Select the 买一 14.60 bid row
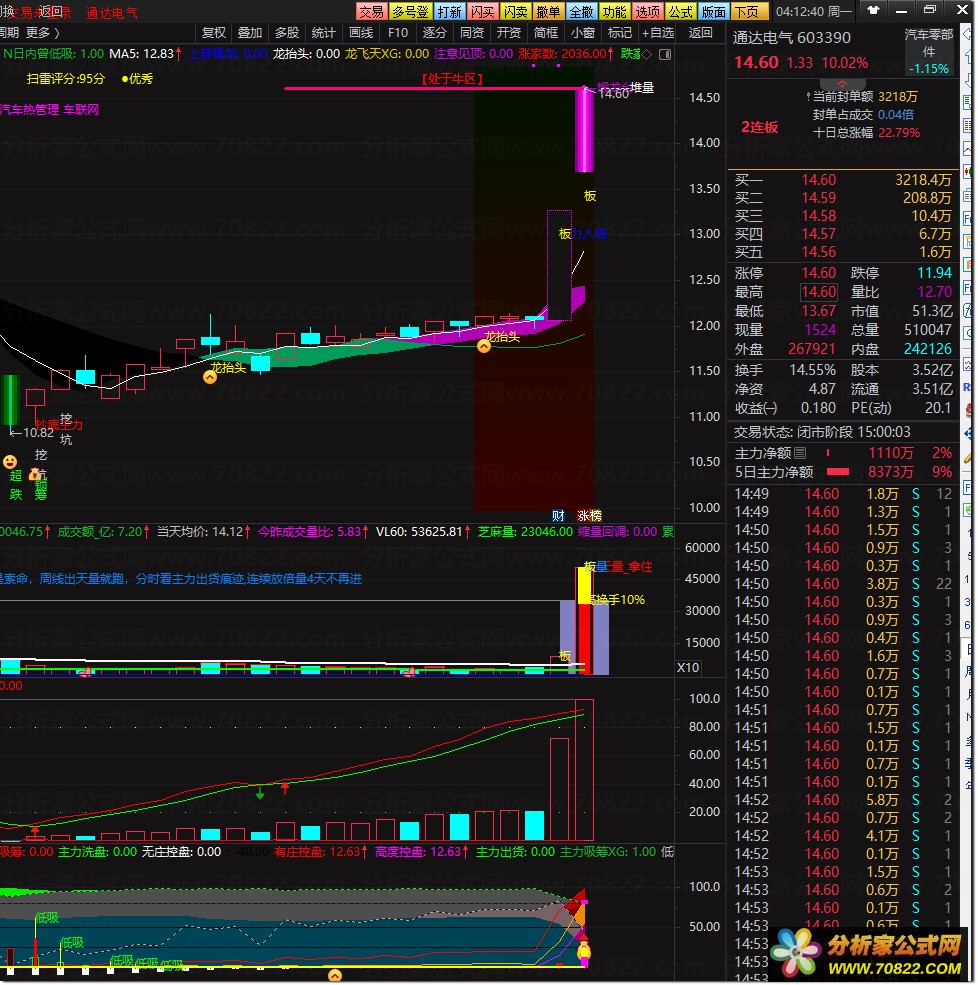Screen dimensions: 978x985 tap(842, 180)
